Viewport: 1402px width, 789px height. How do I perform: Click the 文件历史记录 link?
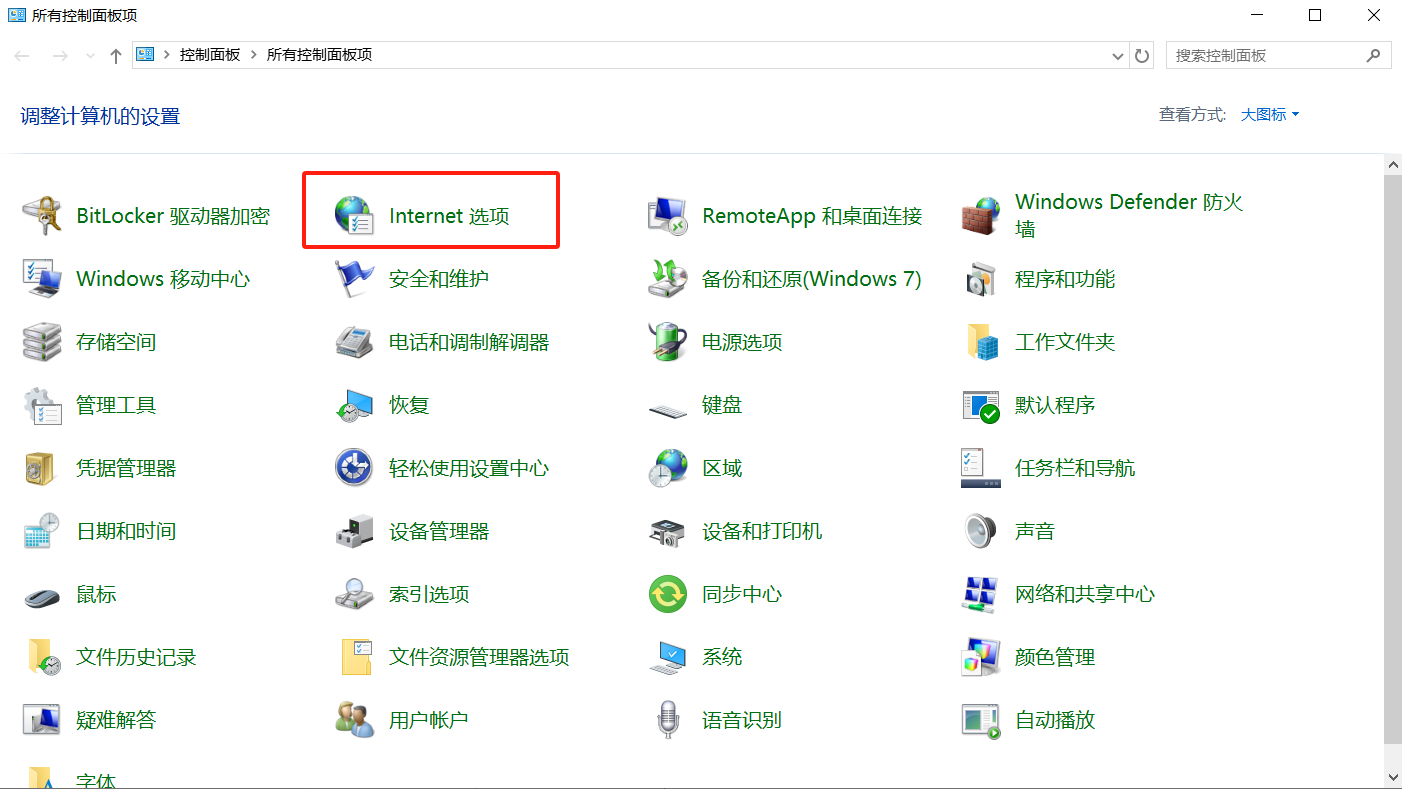pos(136,657)
